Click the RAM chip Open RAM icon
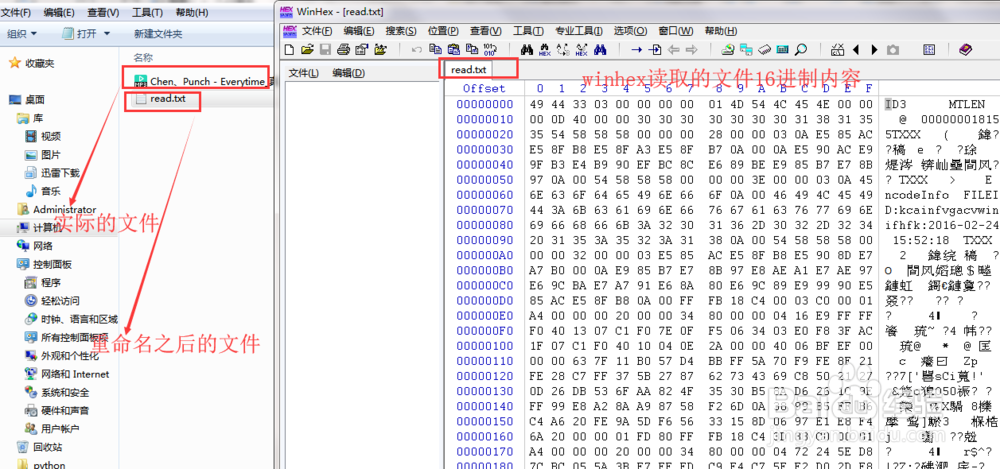This screenshot has width=1000, height=469. pyautogui.click(x=765, y=49)
